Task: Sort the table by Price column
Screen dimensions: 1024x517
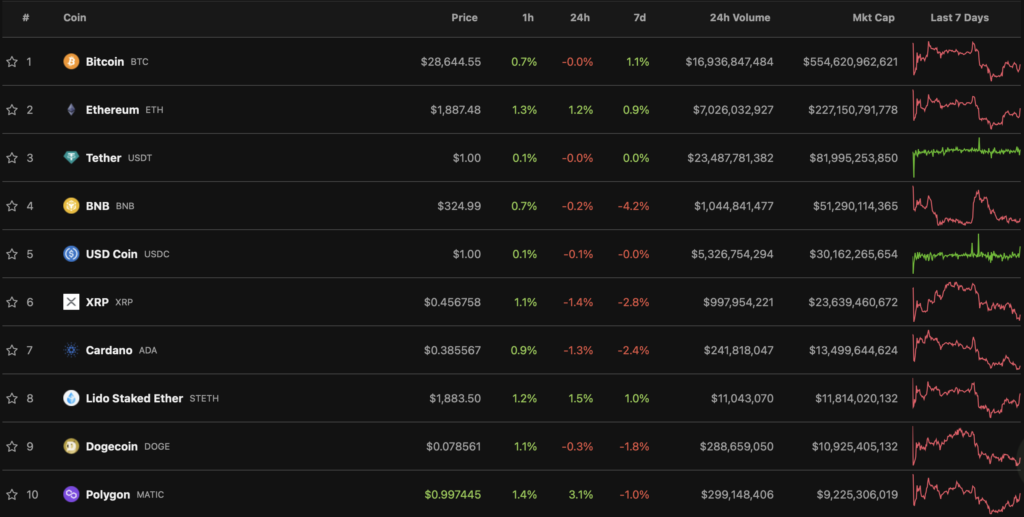Action: (464, 18)
